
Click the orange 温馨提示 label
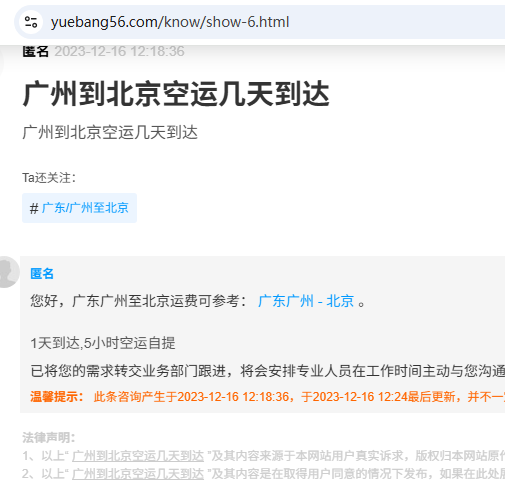57,397
